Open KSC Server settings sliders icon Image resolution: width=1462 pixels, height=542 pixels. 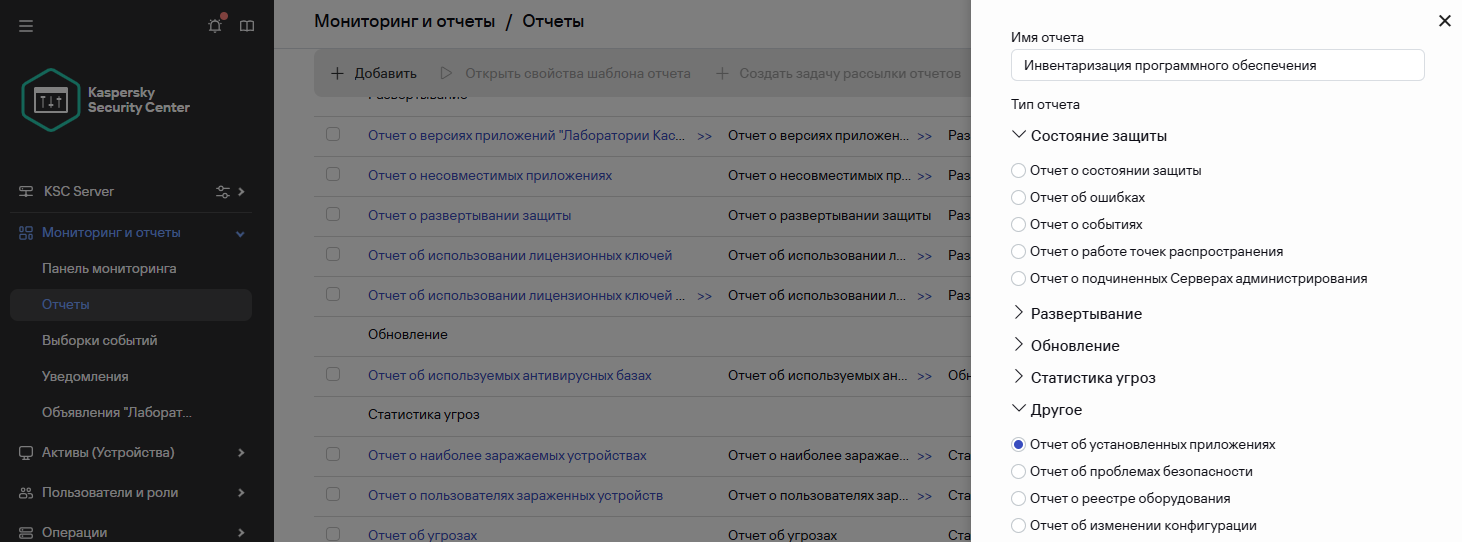pos(223,191)
